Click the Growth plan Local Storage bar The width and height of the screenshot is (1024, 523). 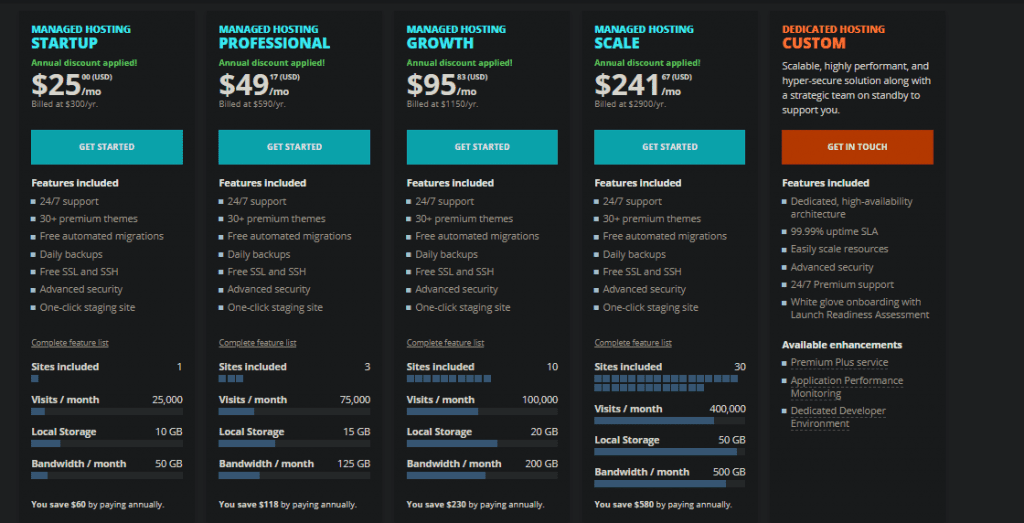coord(482,443)
